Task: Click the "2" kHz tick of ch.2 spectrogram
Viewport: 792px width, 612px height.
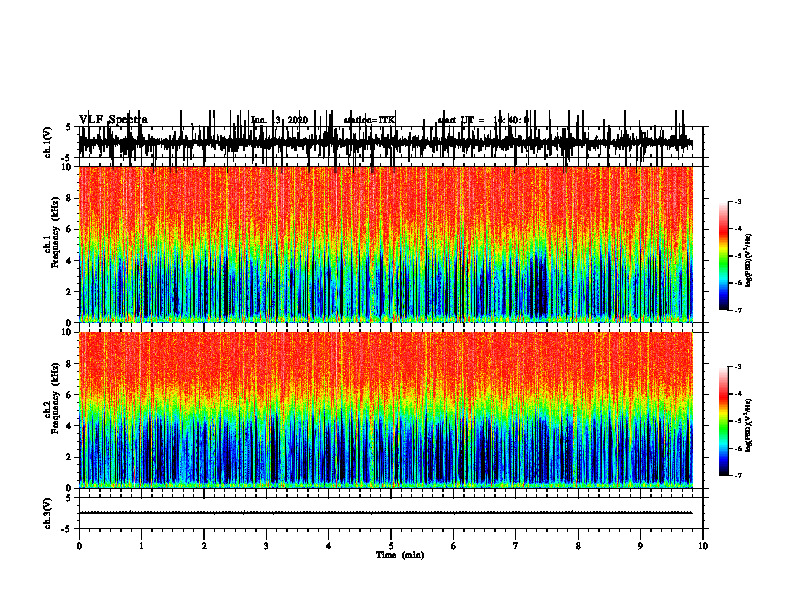Action: click(70, 457)
